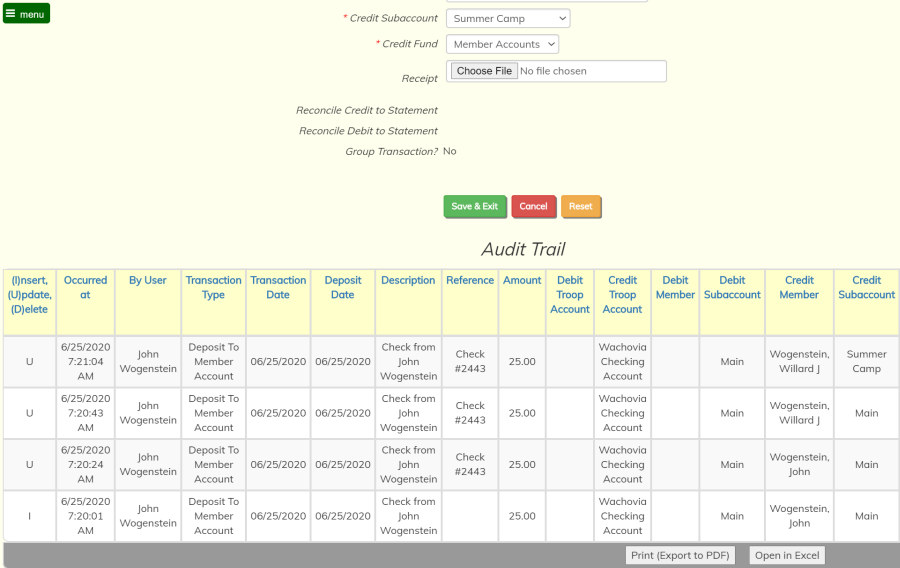This screenshot has width=900, height=568.
Task: Click the Audit Trail heading
Action: 523,249
